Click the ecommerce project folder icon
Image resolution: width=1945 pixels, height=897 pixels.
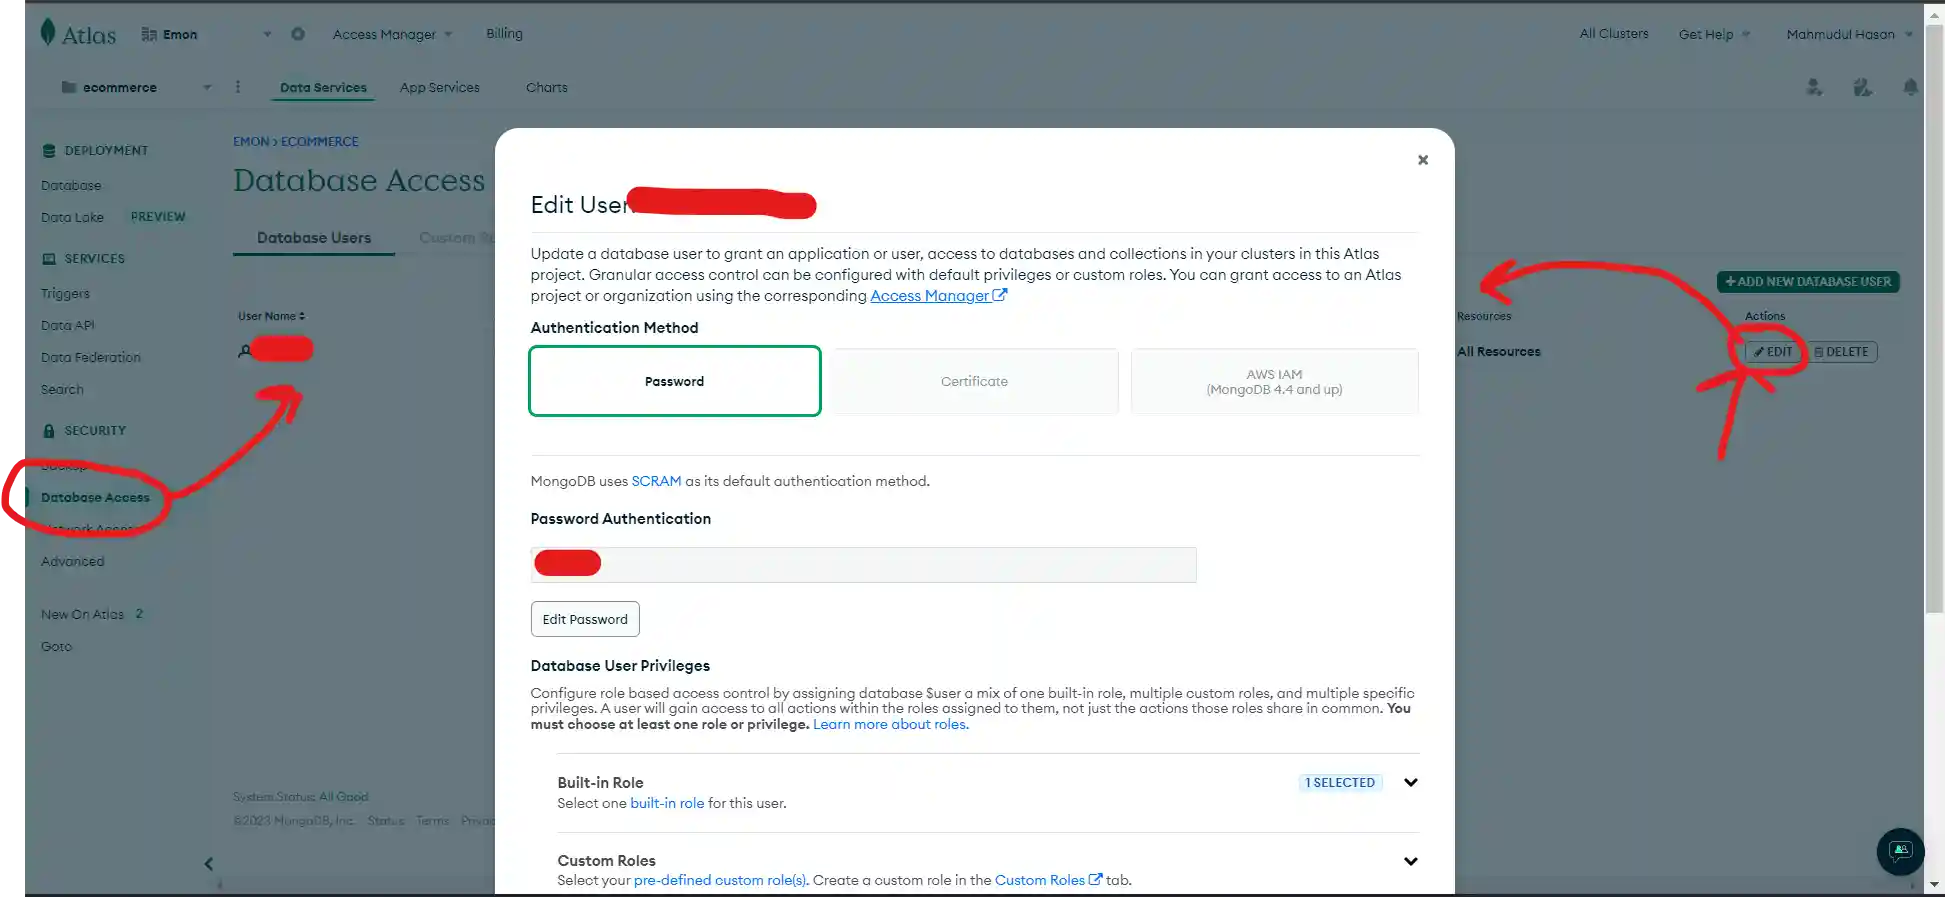[x=69, y=87]
